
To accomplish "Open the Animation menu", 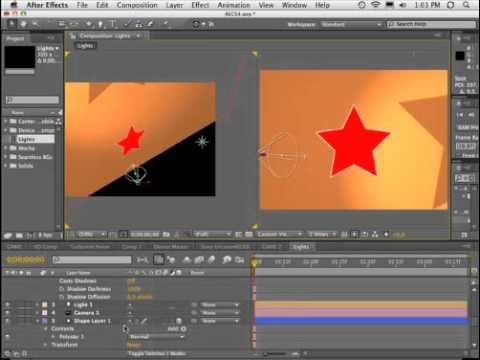I will [x=234, y=5].
